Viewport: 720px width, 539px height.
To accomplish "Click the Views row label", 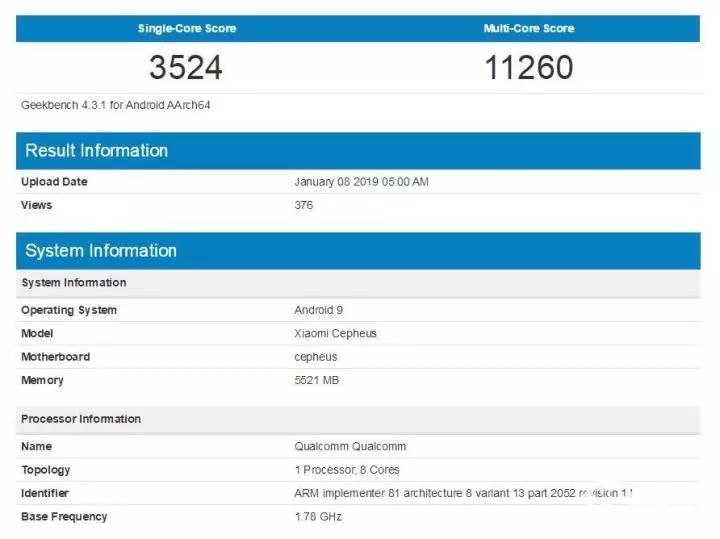I will coord(36,205).
